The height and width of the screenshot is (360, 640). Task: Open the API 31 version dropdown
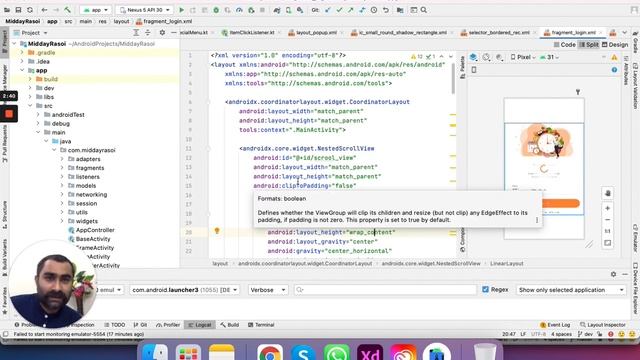(x=549, y=58)
